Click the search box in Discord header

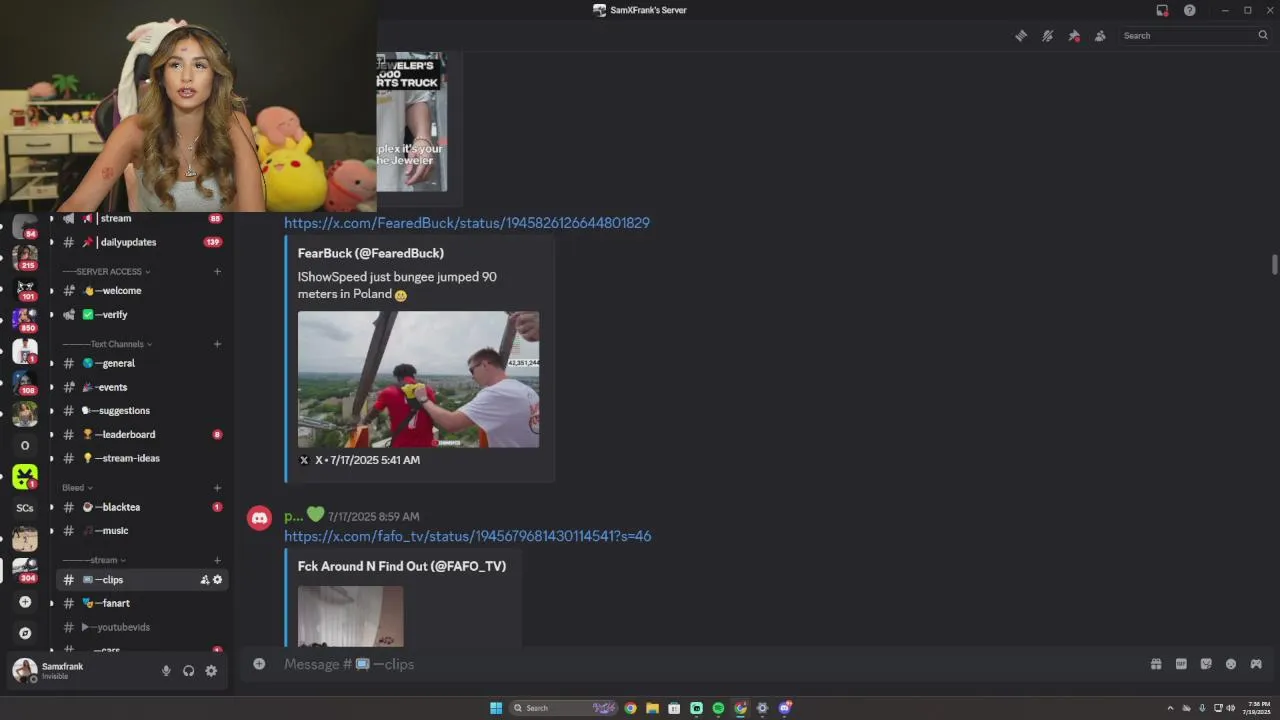pyautogui.click(x=1194, y=36)
